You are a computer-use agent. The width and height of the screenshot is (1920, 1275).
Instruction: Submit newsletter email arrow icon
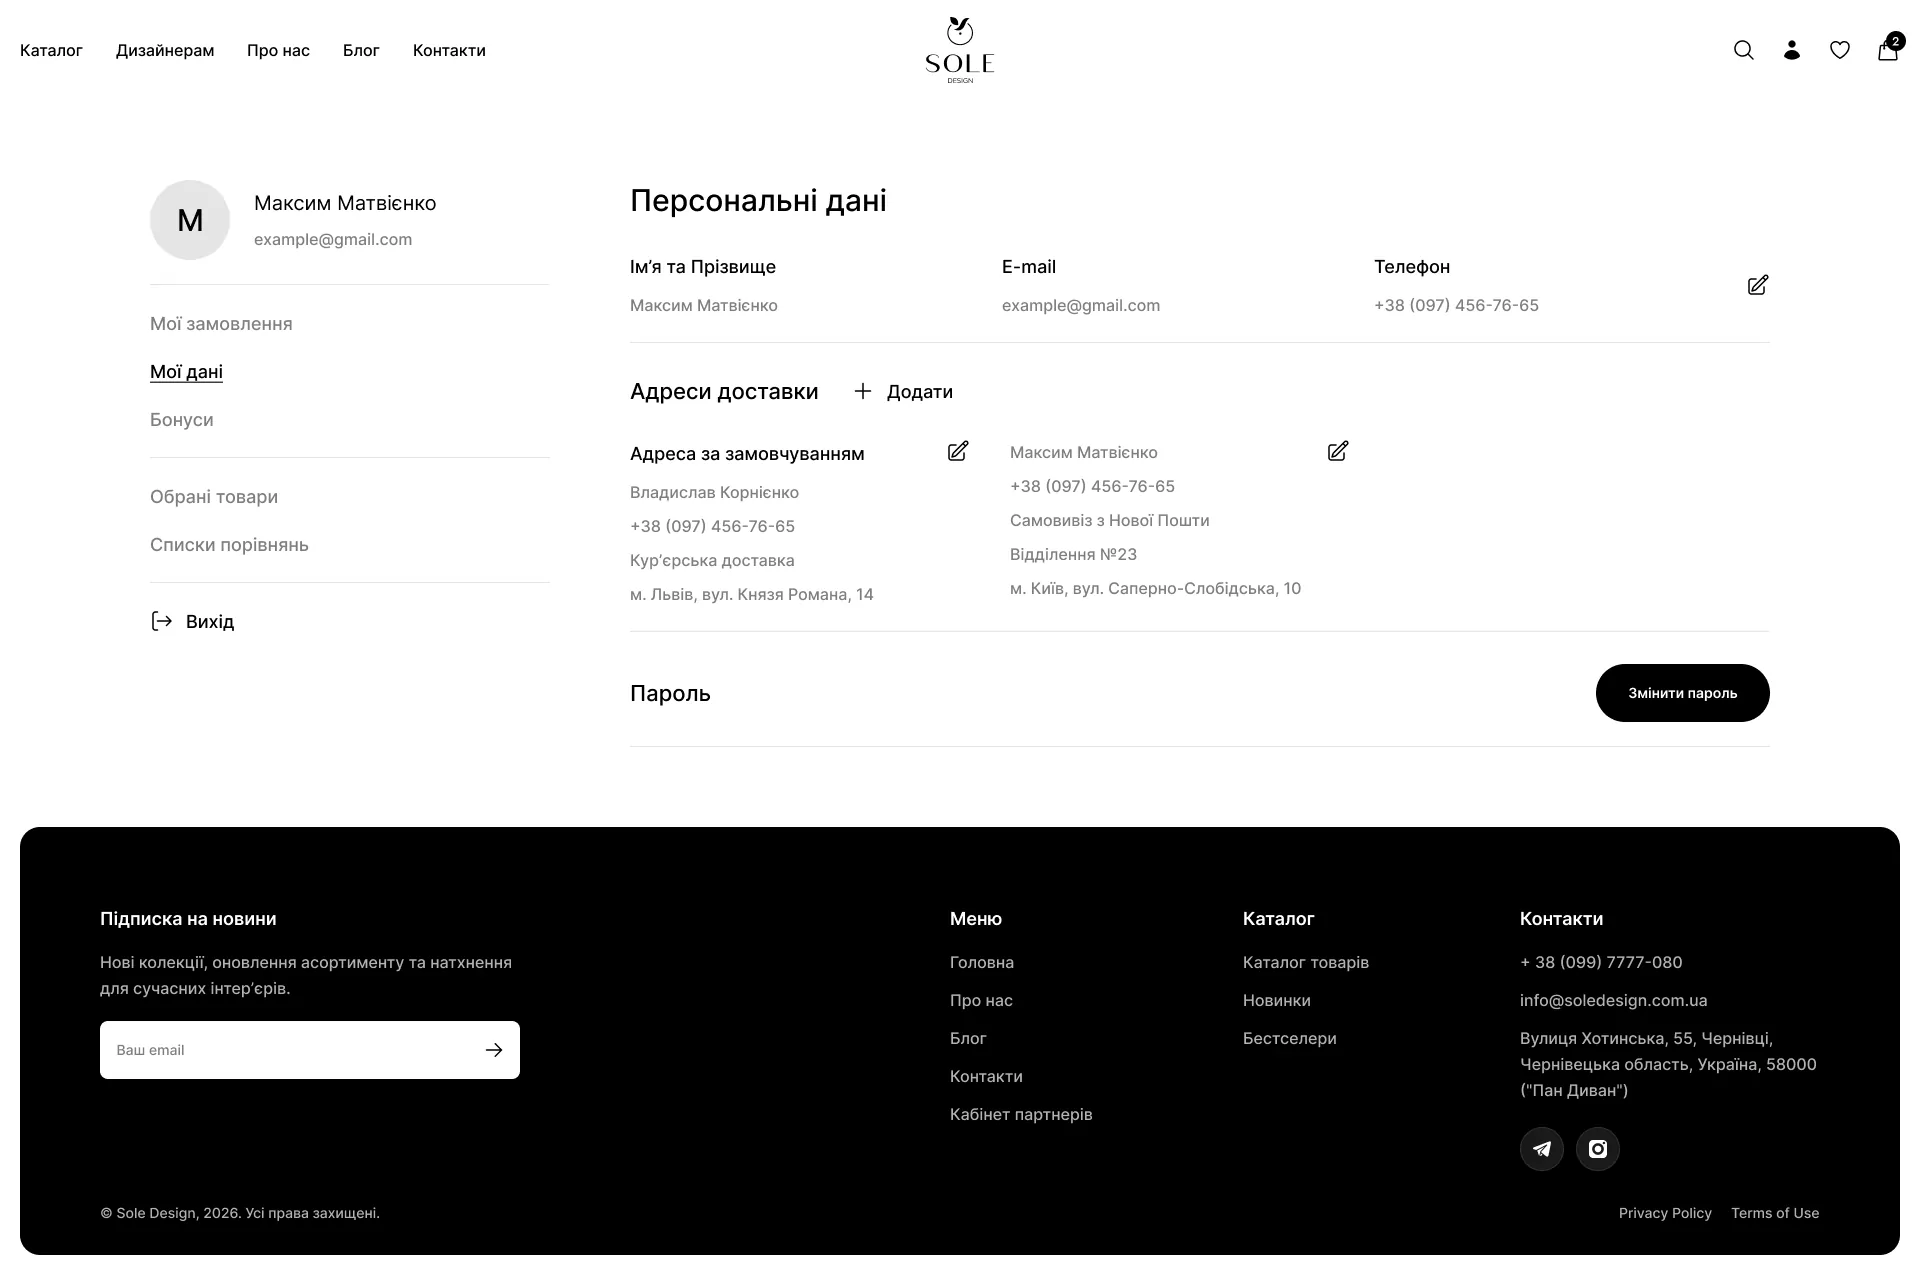[x=493, y=1050]
